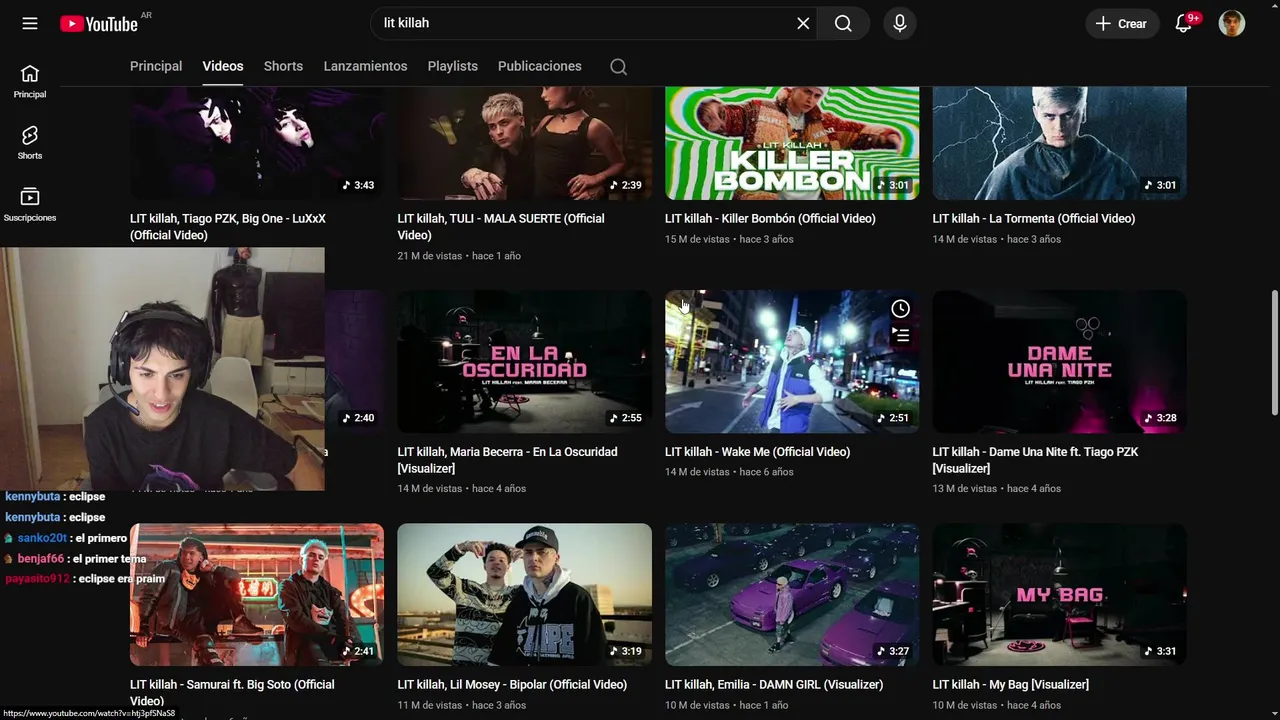Open the Crear menu
This screenshot has height=720, width=1280.
click(1121, 23)
